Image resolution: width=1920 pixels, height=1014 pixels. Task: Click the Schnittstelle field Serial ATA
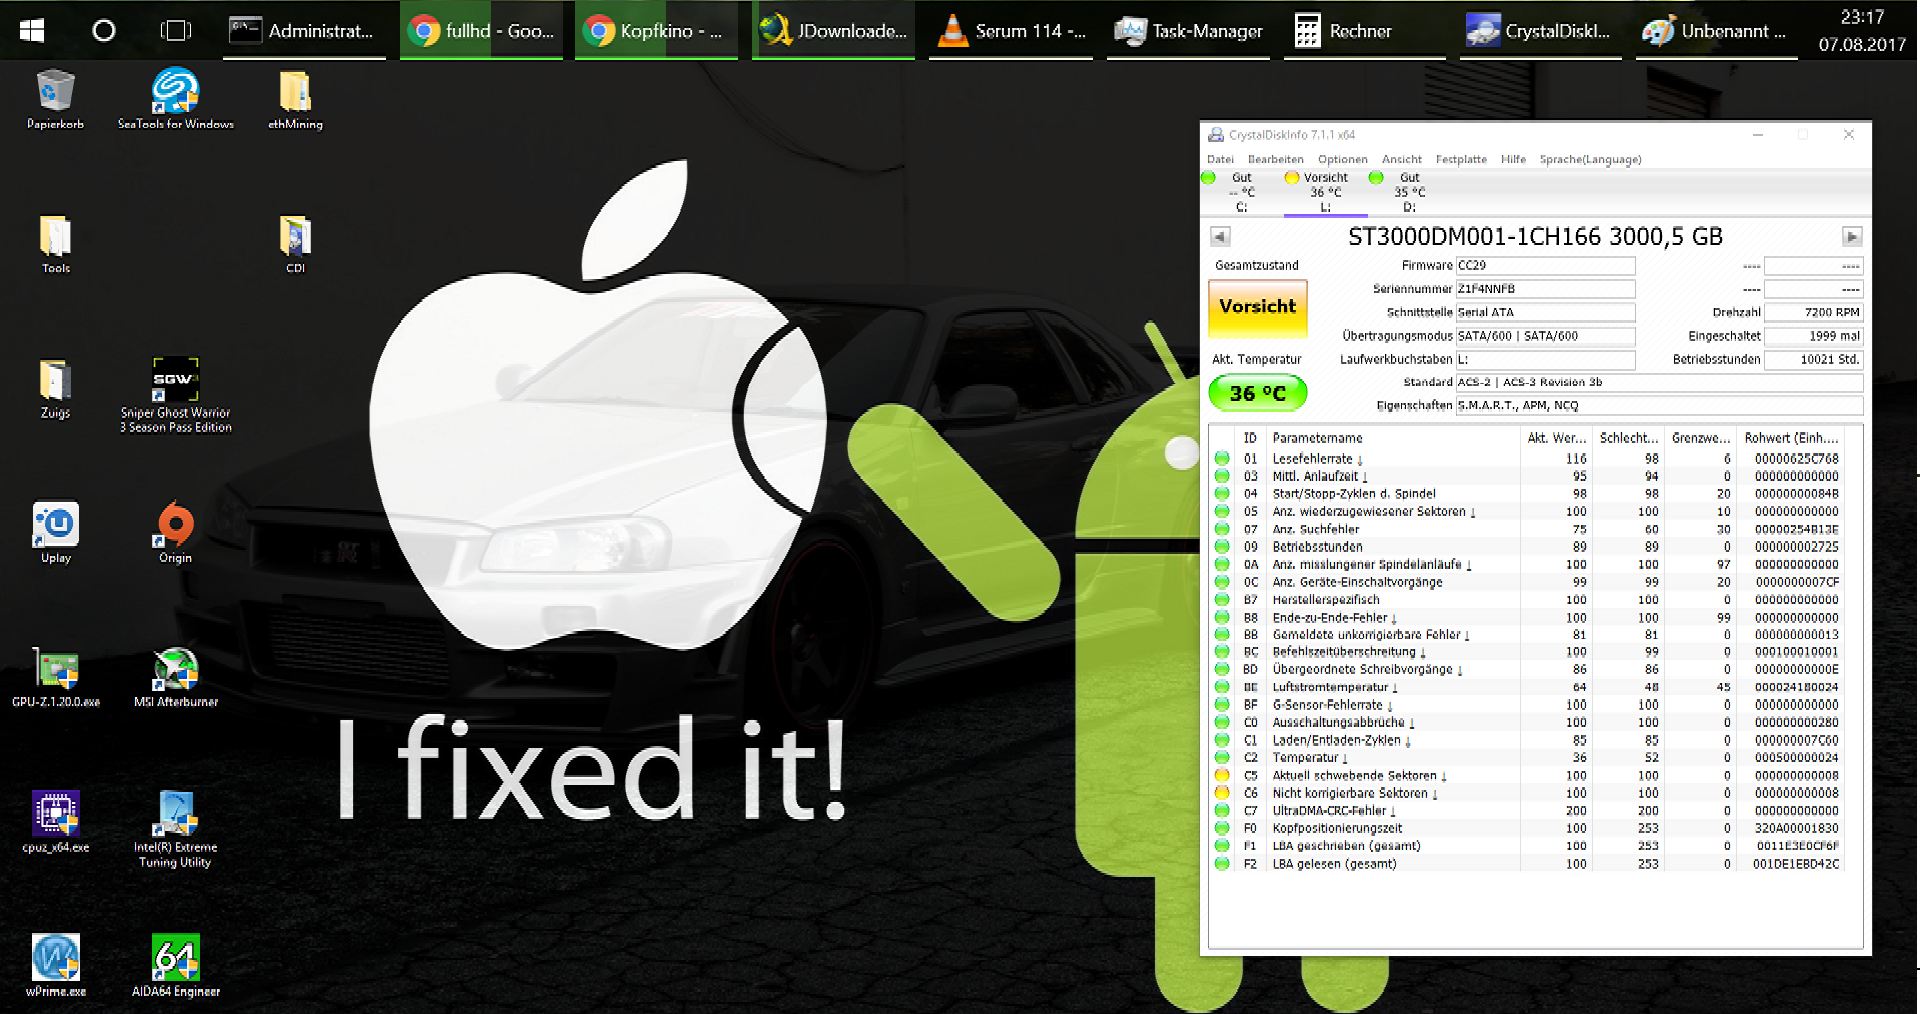coord(1545,312)
